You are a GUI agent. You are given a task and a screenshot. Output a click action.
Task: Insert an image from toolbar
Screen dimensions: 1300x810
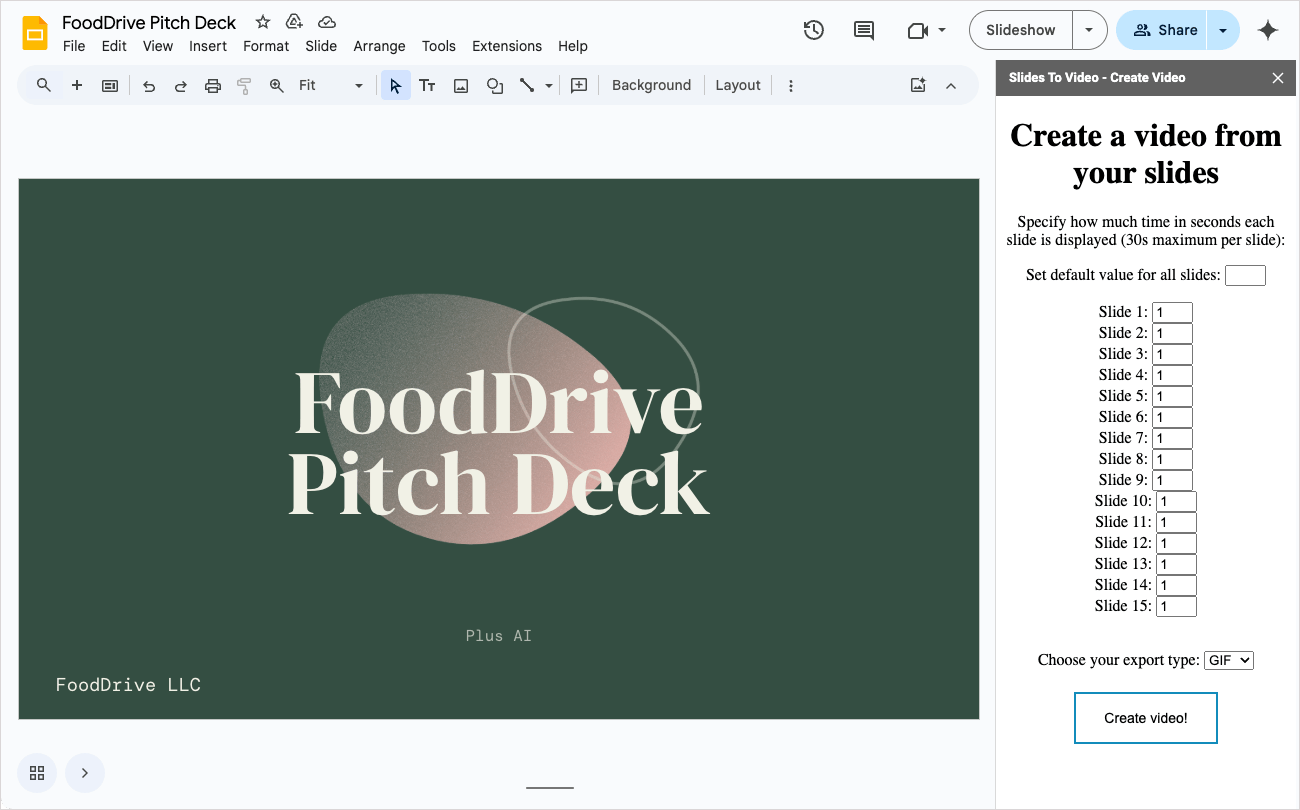coord(461,85)
